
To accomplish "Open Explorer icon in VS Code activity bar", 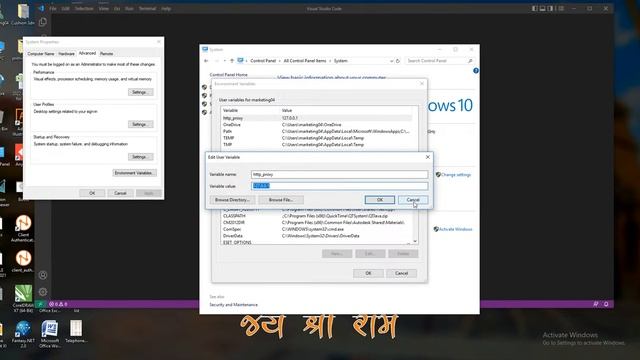I will coord(43,22).
